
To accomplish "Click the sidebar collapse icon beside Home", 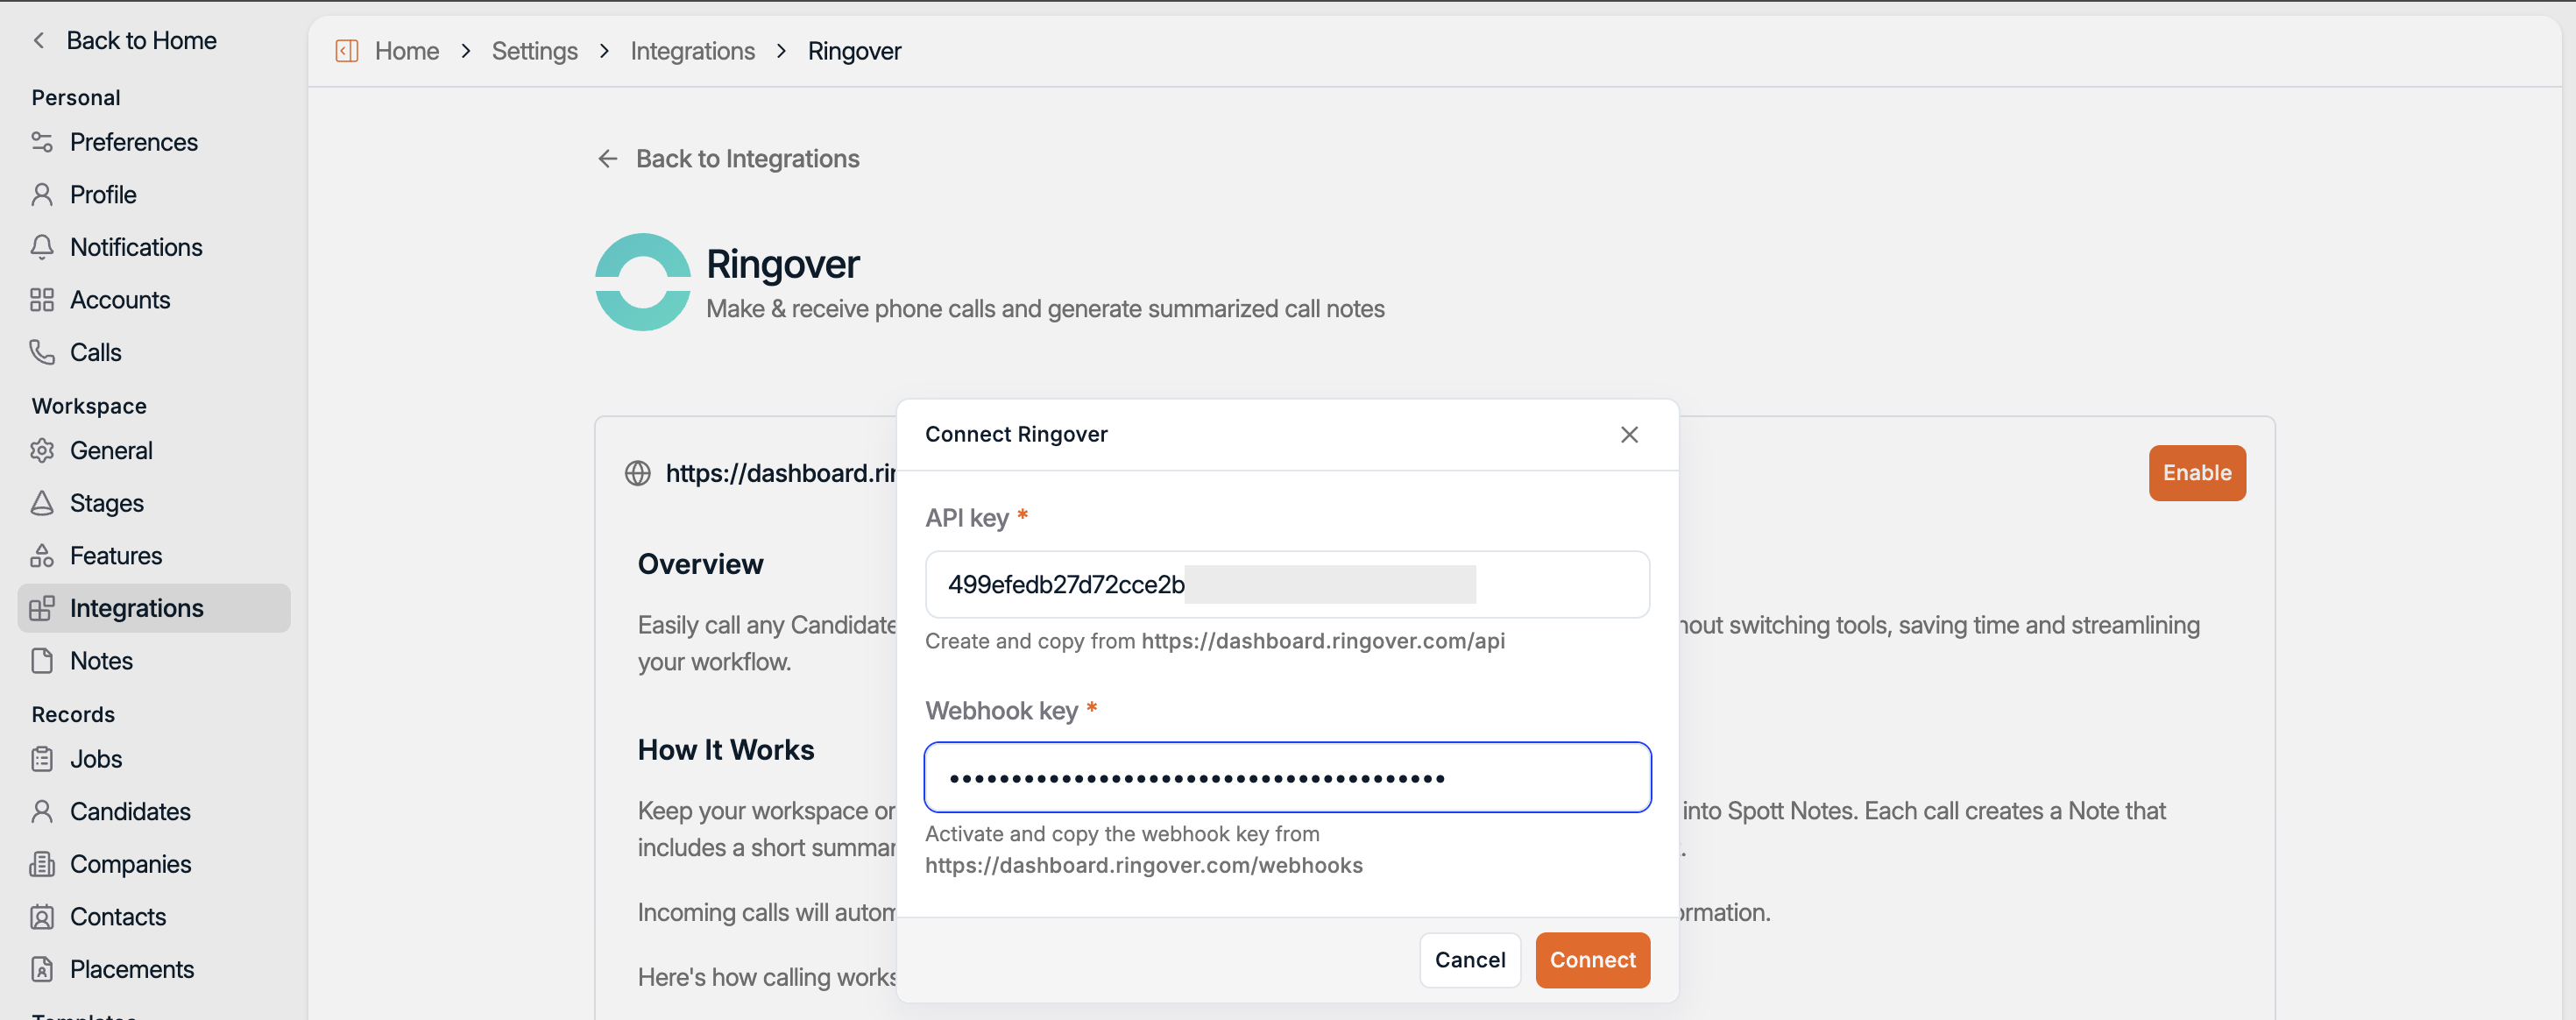I will coord(346,51).
